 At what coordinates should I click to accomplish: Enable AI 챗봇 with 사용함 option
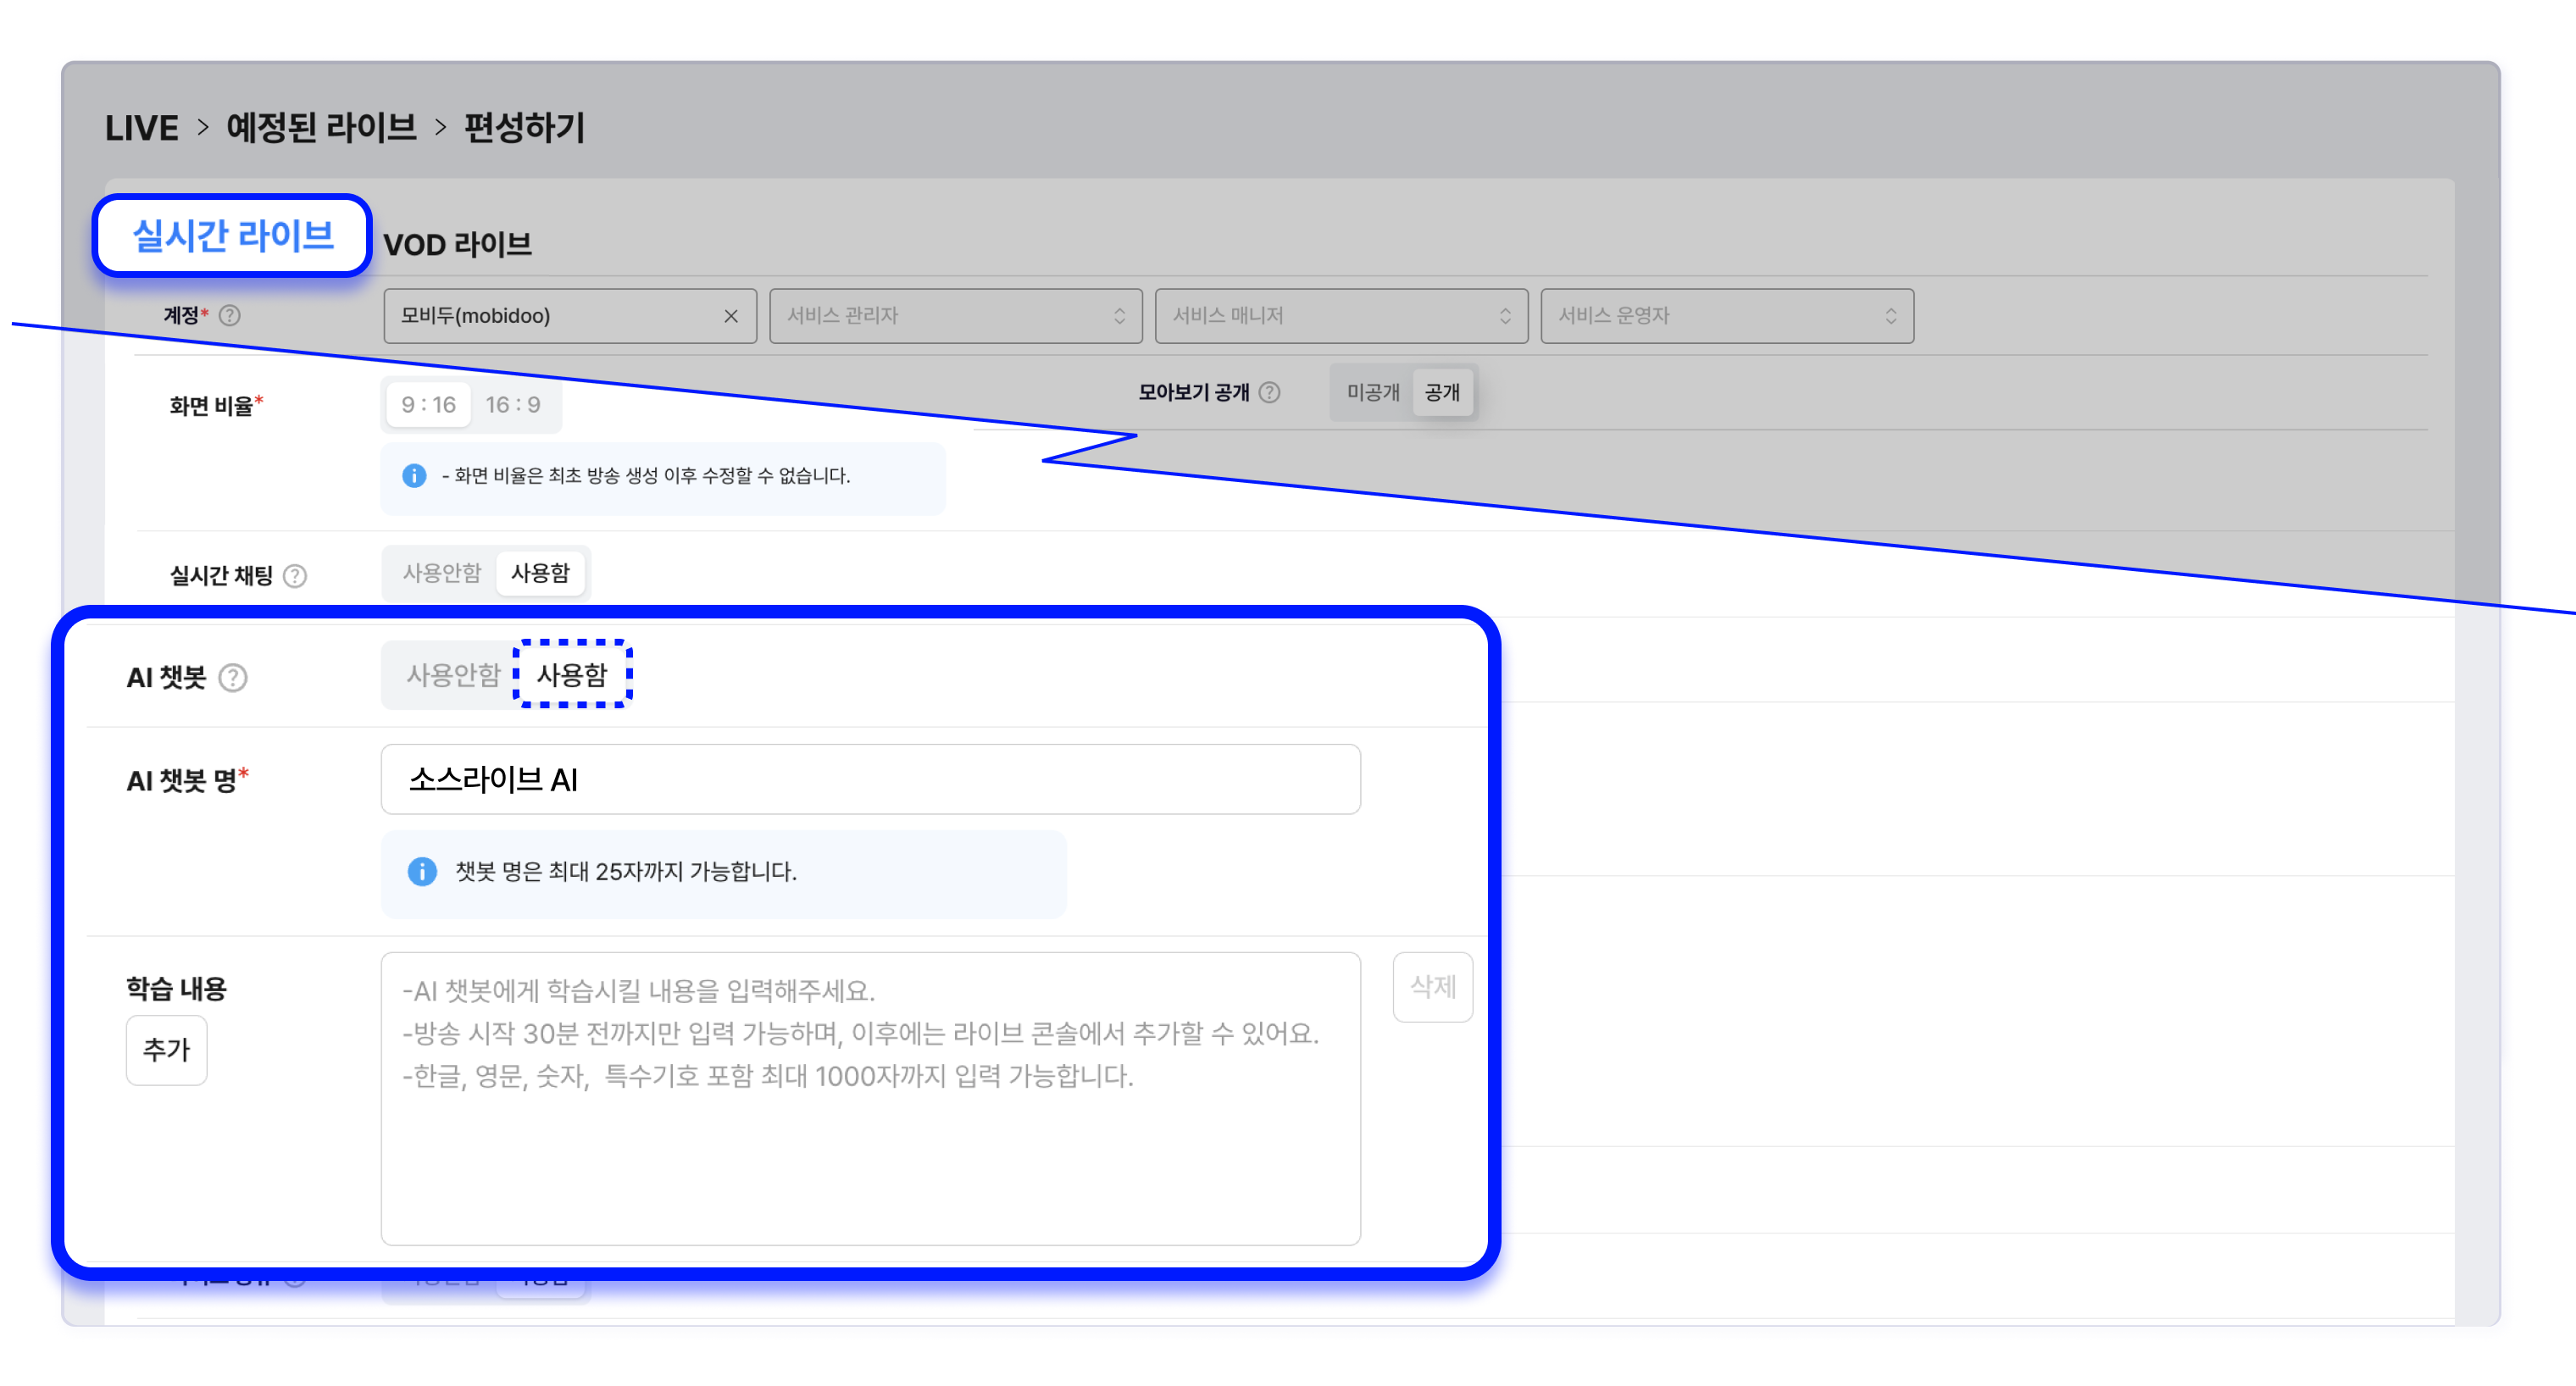tap(572, 675)
